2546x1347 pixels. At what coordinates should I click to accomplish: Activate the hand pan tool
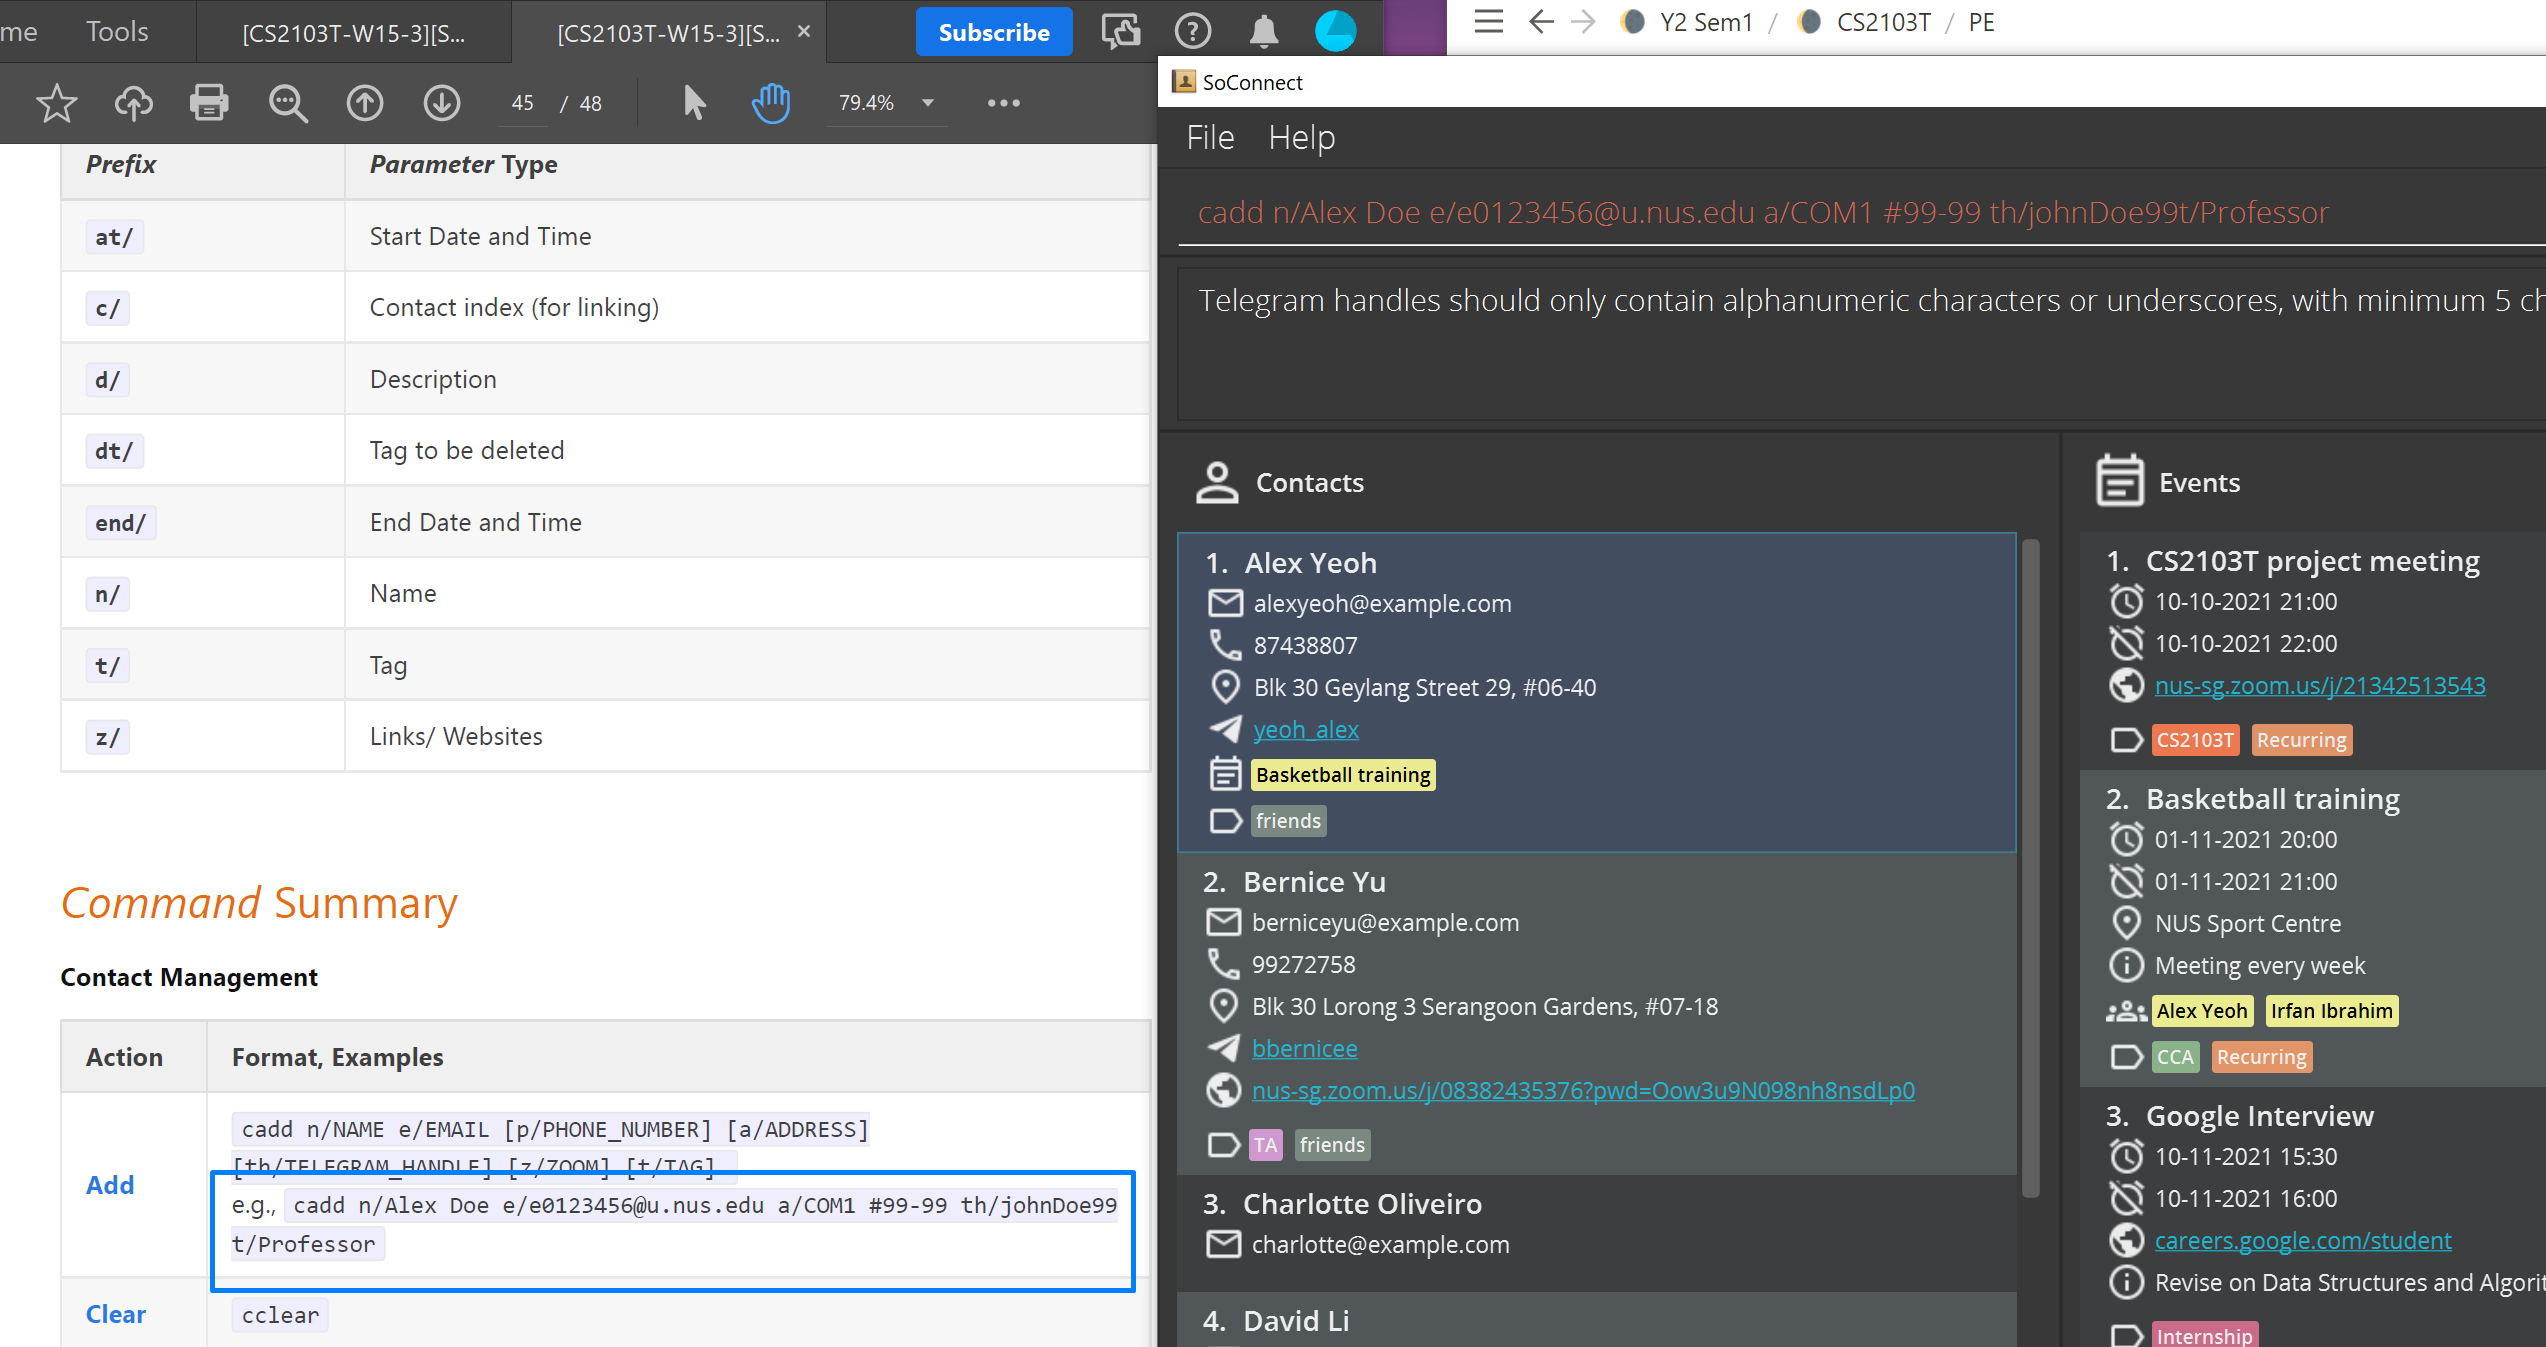tap(770, 103)
